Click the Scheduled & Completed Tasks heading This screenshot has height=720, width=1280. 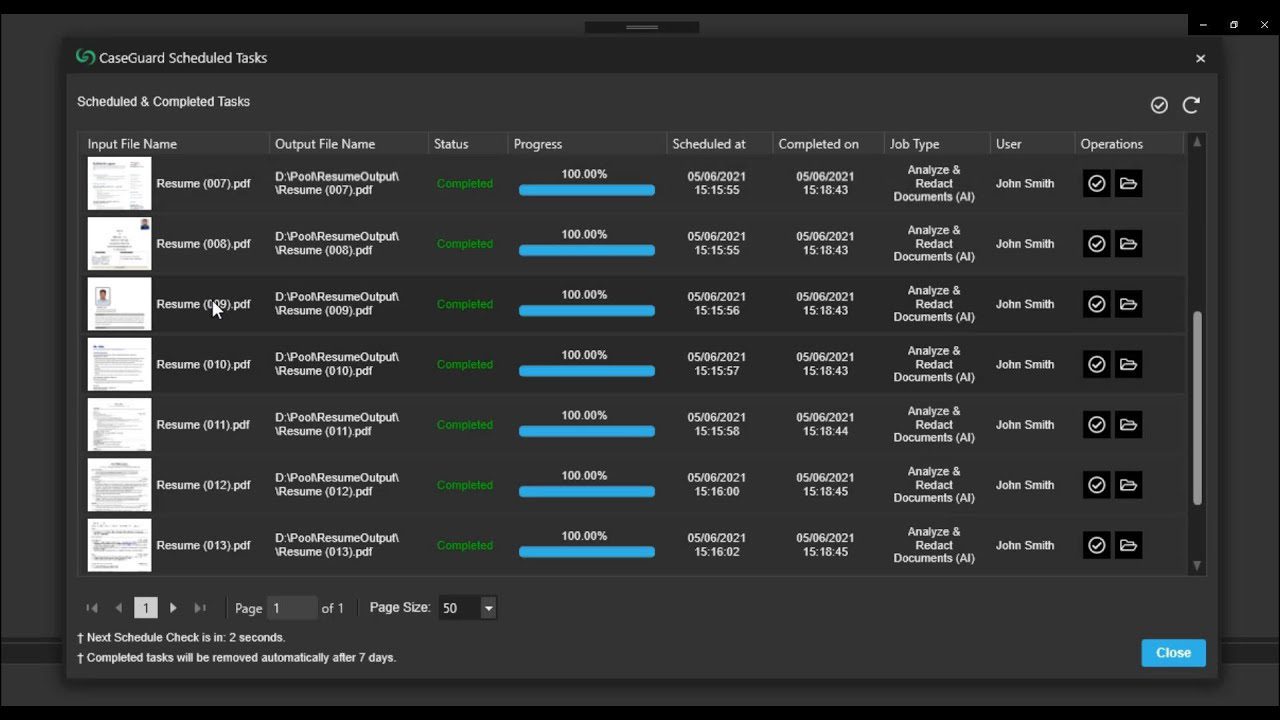tap(163, 102)
